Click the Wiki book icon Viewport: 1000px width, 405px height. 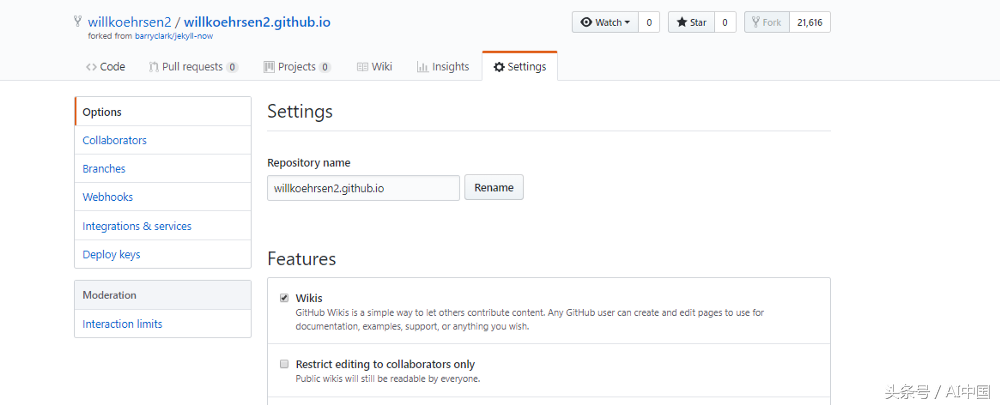[x=362, y=67]
